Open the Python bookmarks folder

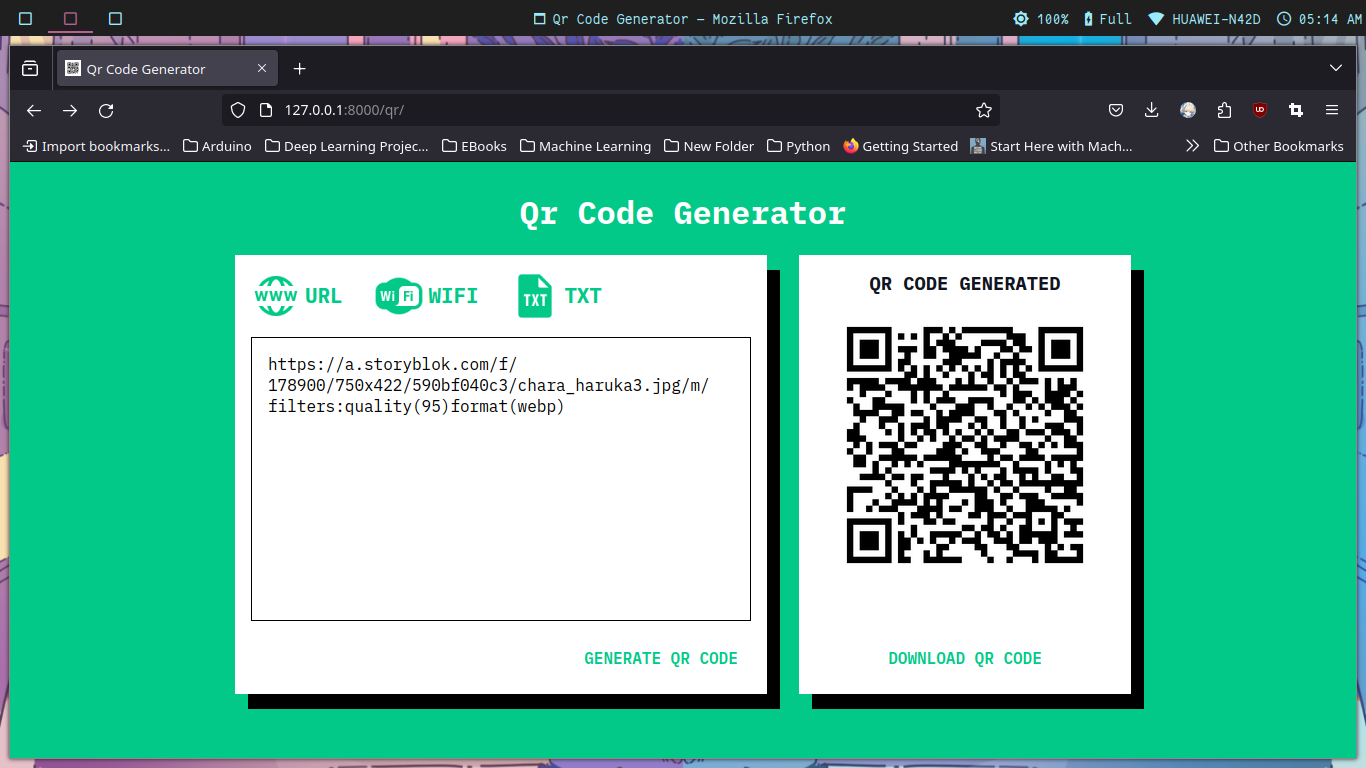(798, 146)
